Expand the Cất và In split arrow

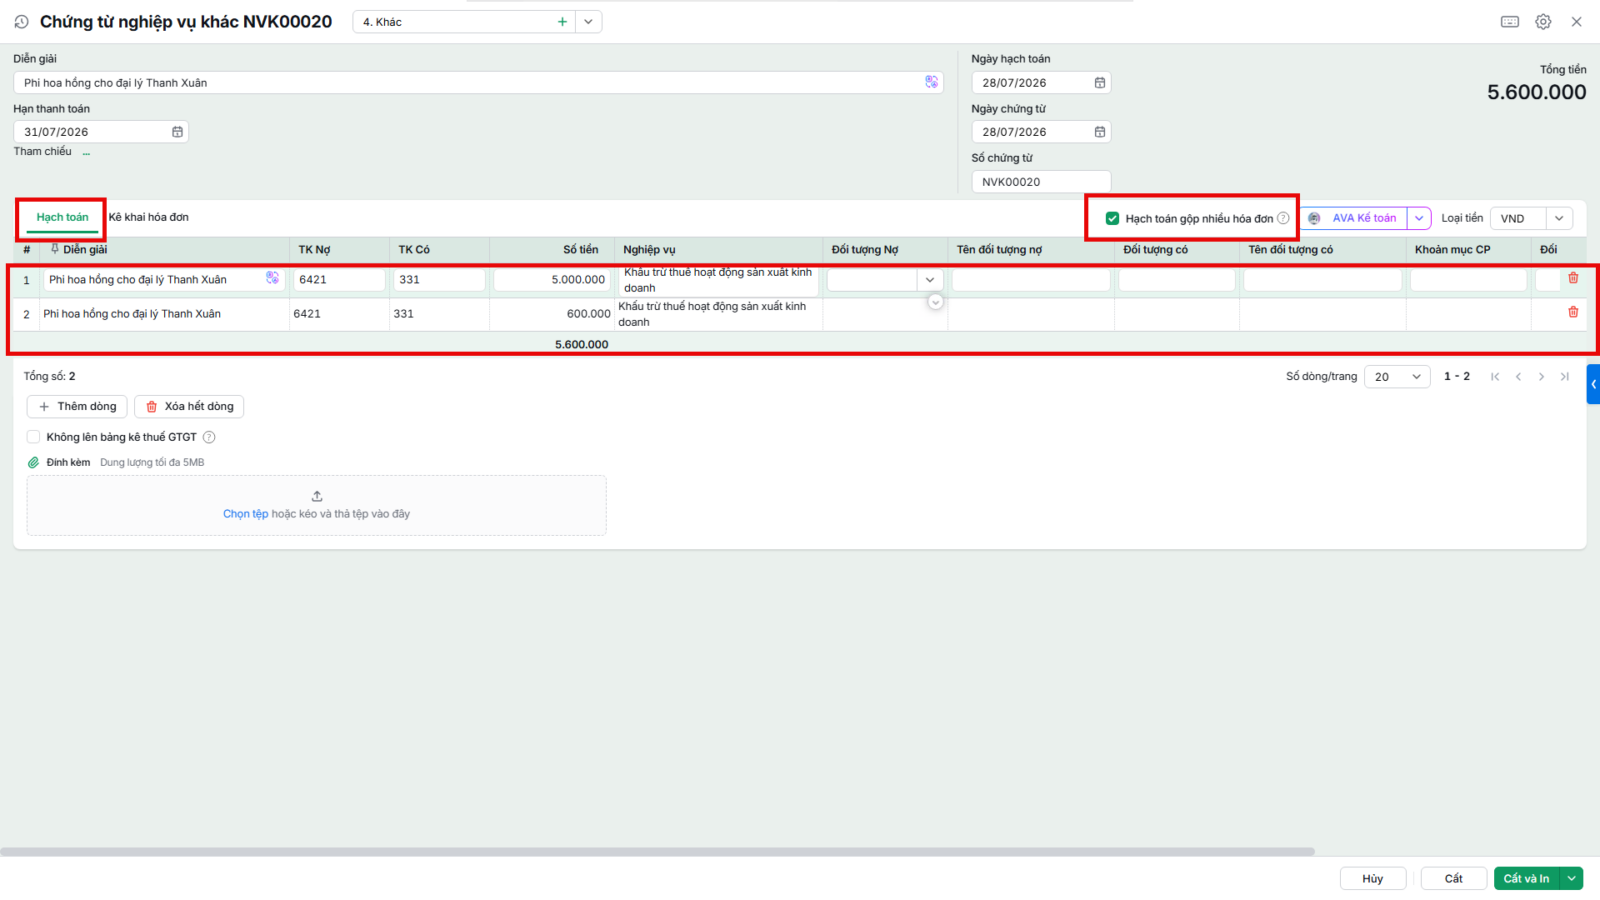coord(1571,878)
